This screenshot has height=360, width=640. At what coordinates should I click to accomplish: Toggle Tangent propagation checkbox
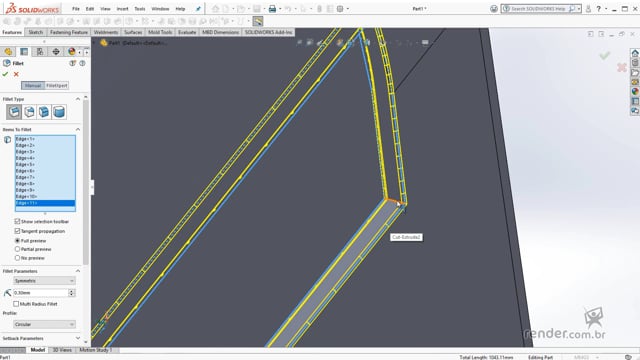pyautogui.click(x=17, y=231)
